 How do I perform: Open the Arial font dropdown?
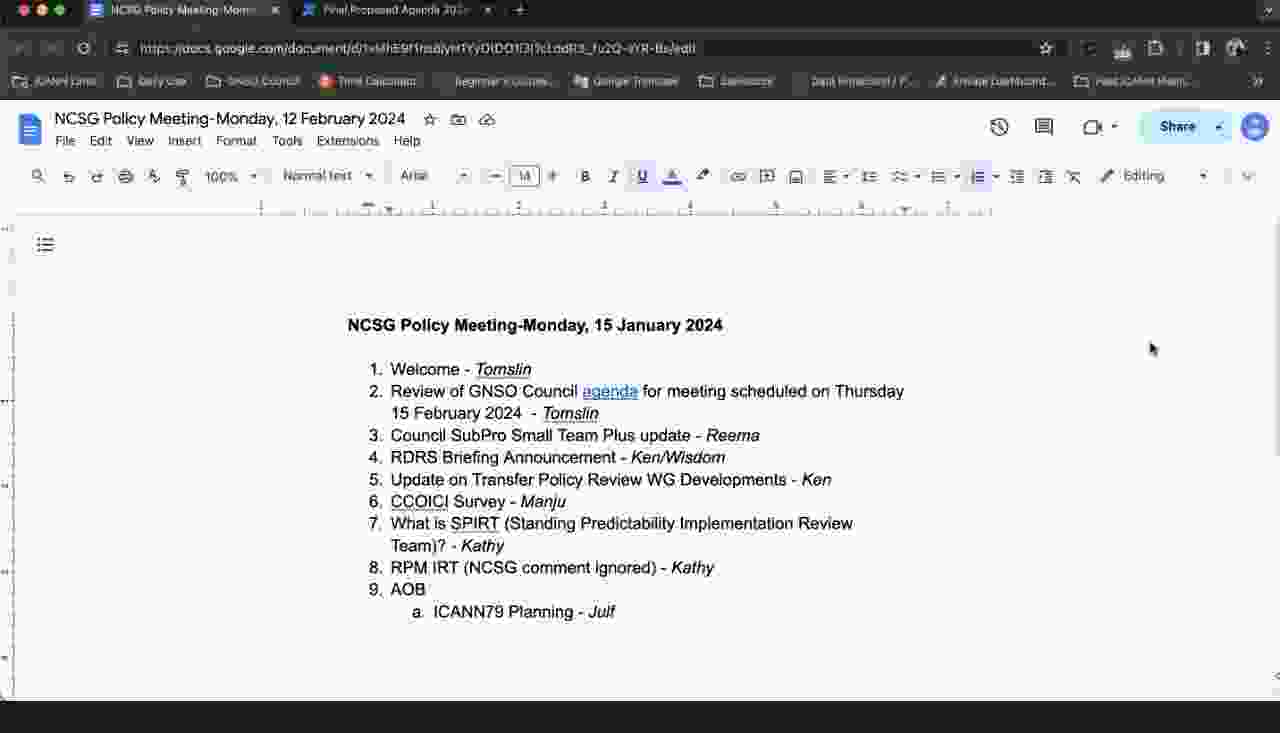tap(434, 176)
